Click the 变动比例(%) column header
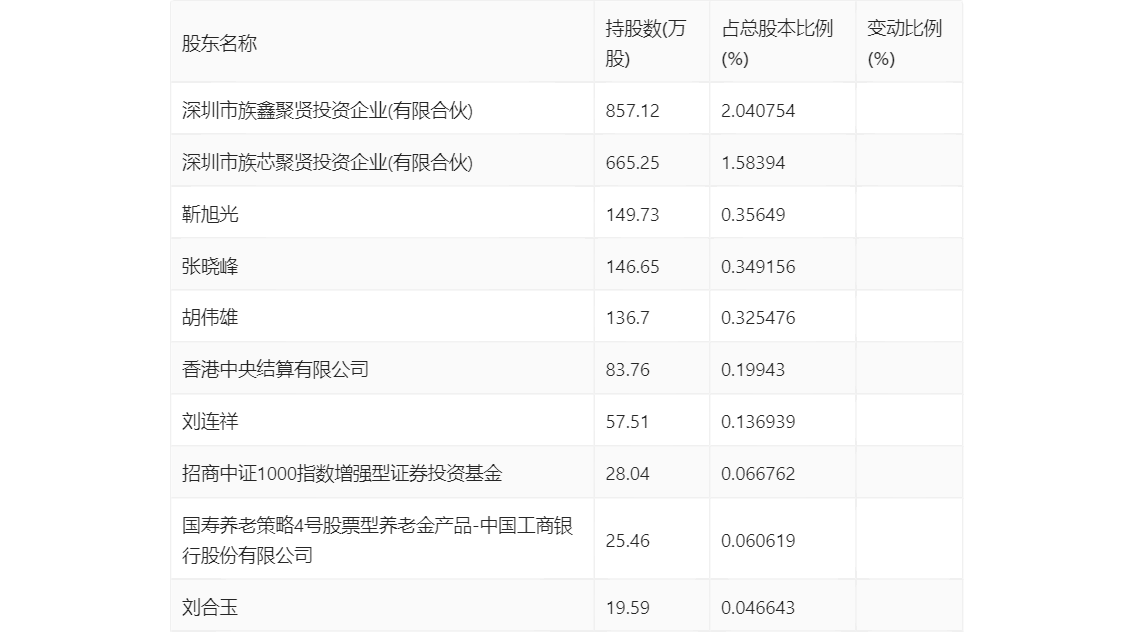Image resolution: width=1134 pixels, height=632 pixels. [904, 43]
